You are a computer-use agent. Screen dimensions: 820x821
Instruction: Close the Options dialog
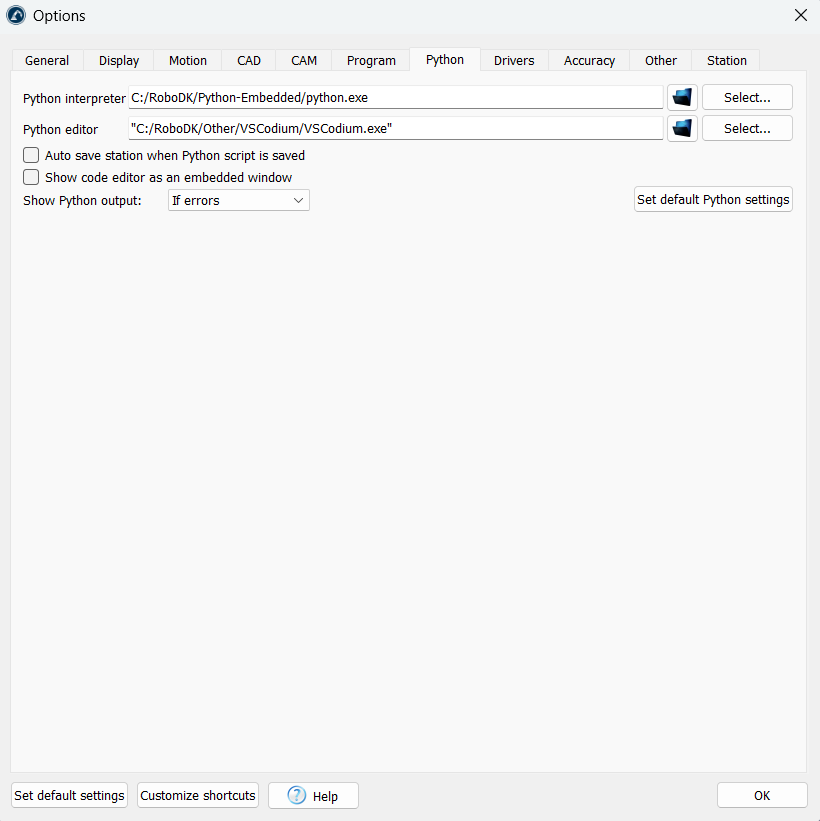click(x=801, y=15)
